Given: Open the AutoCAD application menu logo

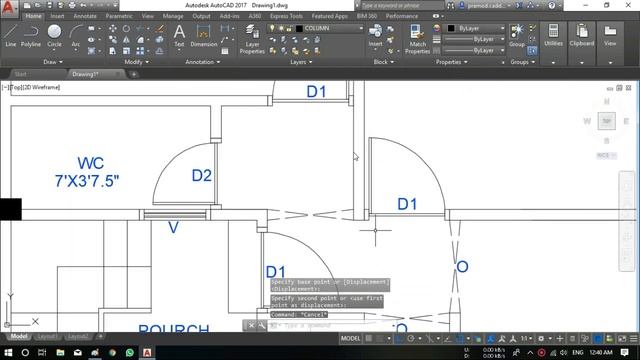Looking at the screenshot, I should coord(8,7).
